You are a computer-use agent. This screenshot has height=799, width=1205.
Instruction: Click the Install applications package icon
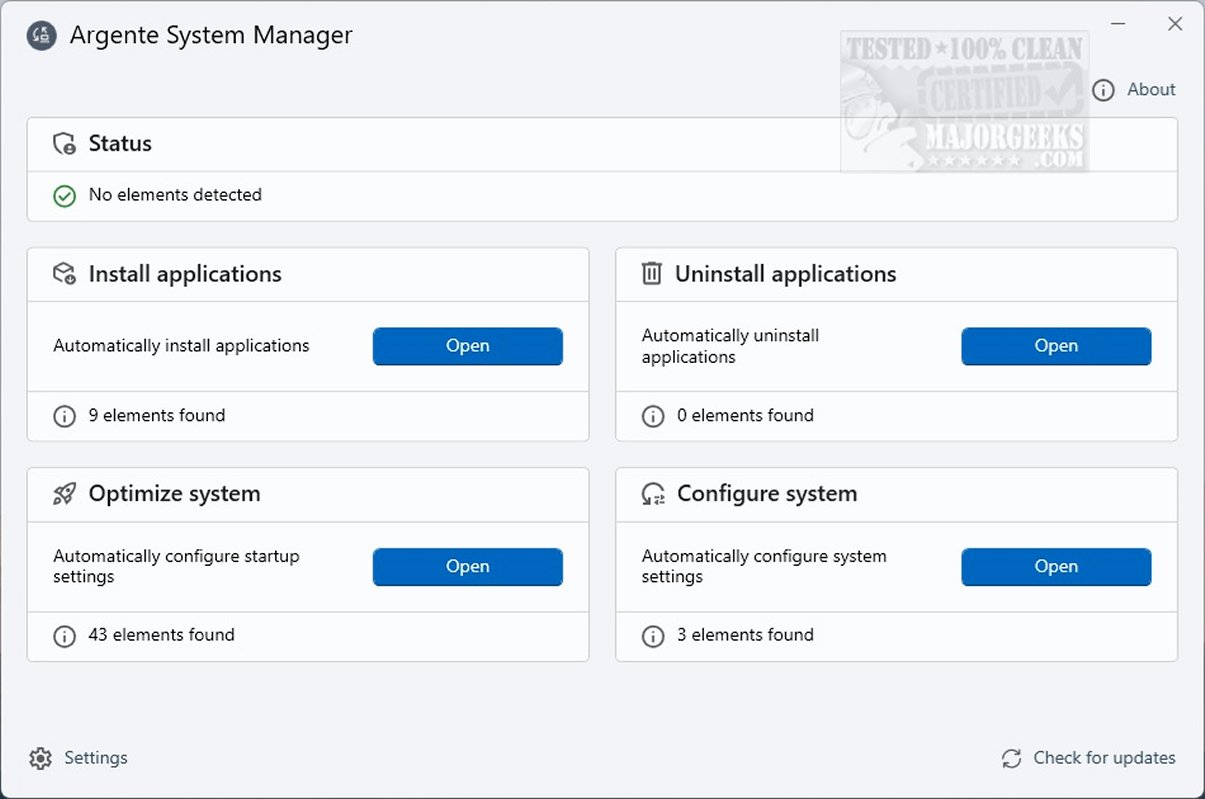pyautogui.click(x=65, y=274)
